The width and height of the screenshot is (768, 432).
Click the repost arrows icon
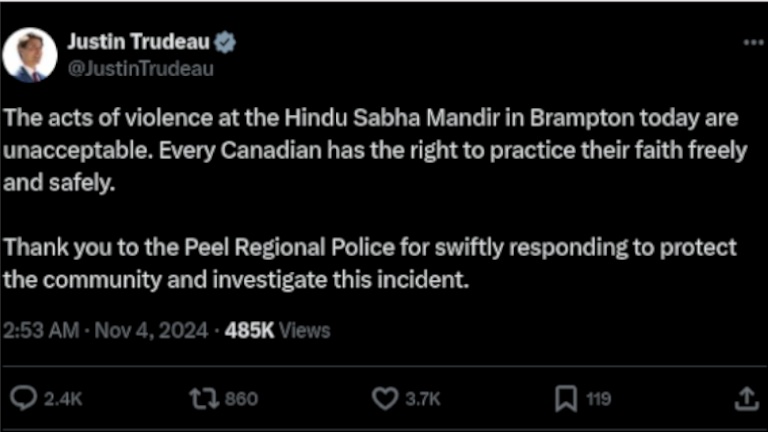click(x=202, y=399)
